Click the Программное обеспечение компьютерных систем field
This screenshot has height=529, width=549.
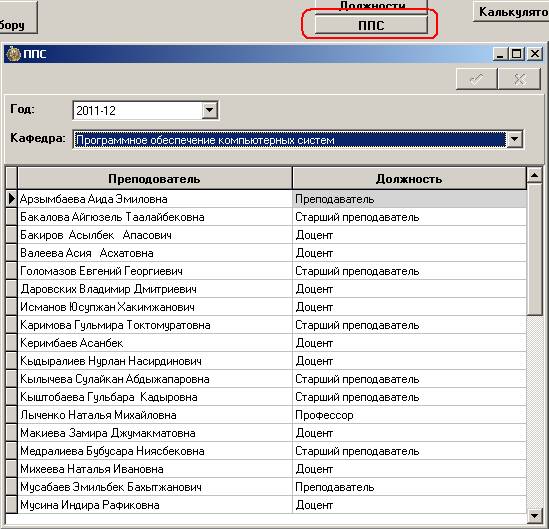(290, 140)
